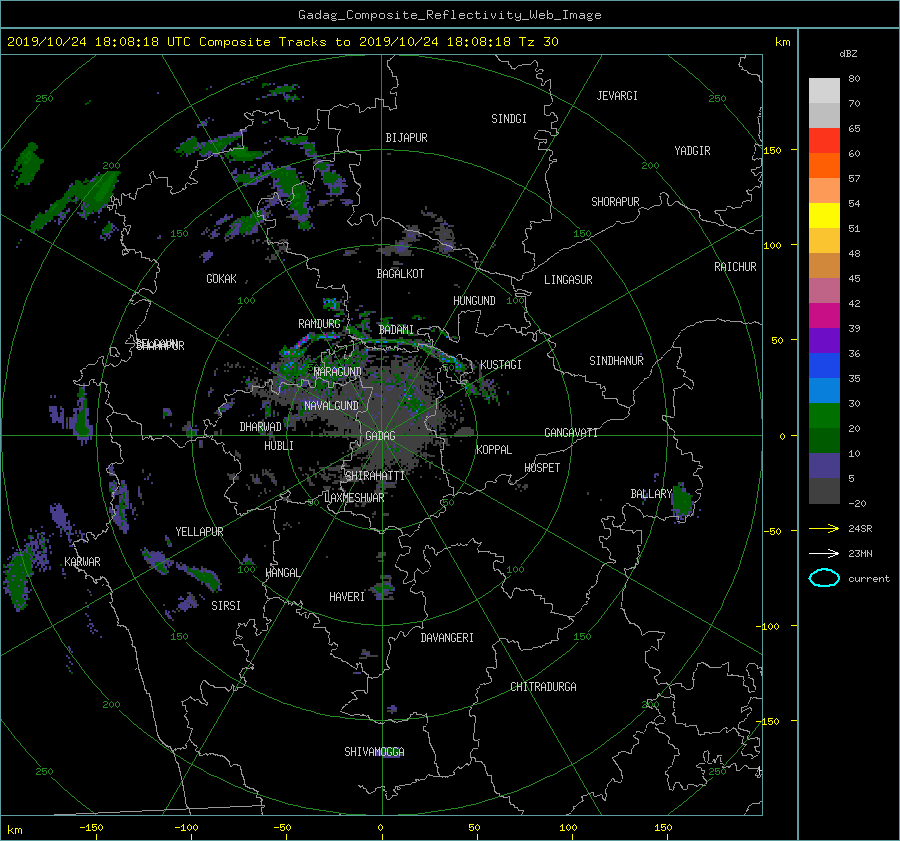Image resolution: width=900 pixels, height=841 pixels.
Task: Select the magenta 42 dBZ color swatch
Action: coord(824,315)
